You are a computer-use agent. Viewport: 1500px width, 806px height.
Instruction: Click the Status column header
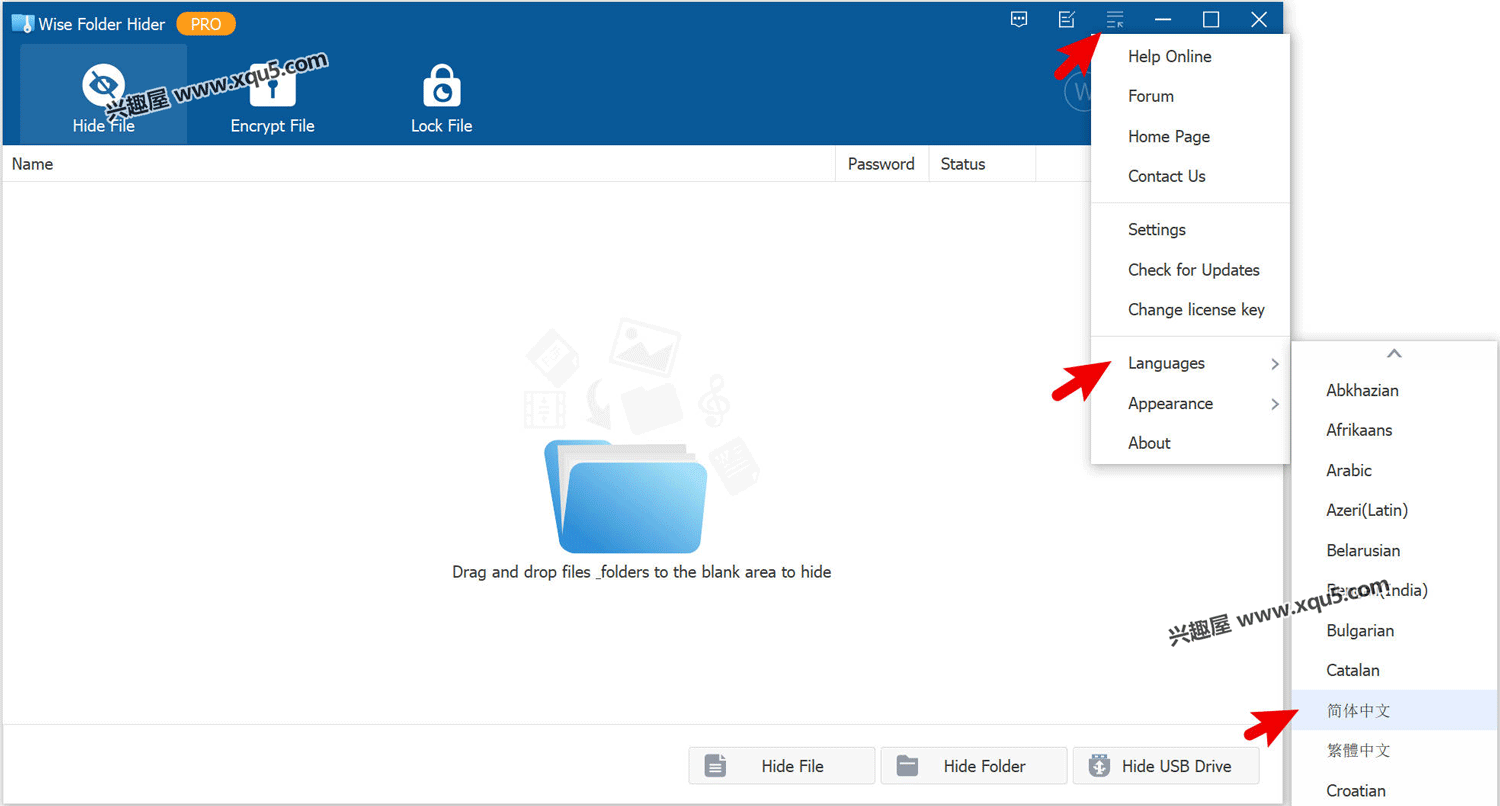click(x=982, y=164)
